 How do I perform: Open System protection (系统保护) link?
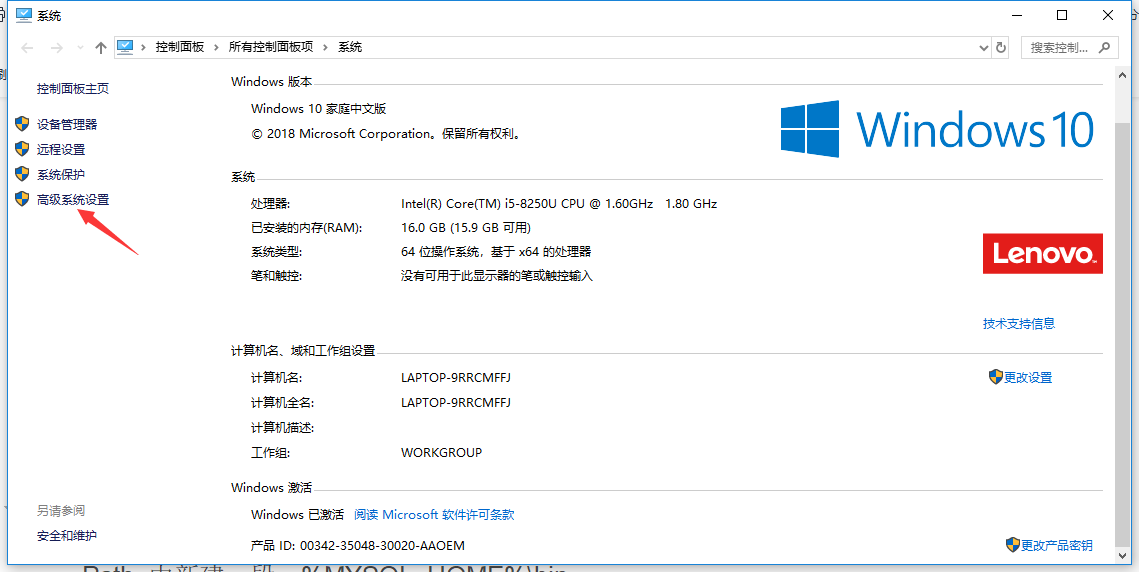61,174
